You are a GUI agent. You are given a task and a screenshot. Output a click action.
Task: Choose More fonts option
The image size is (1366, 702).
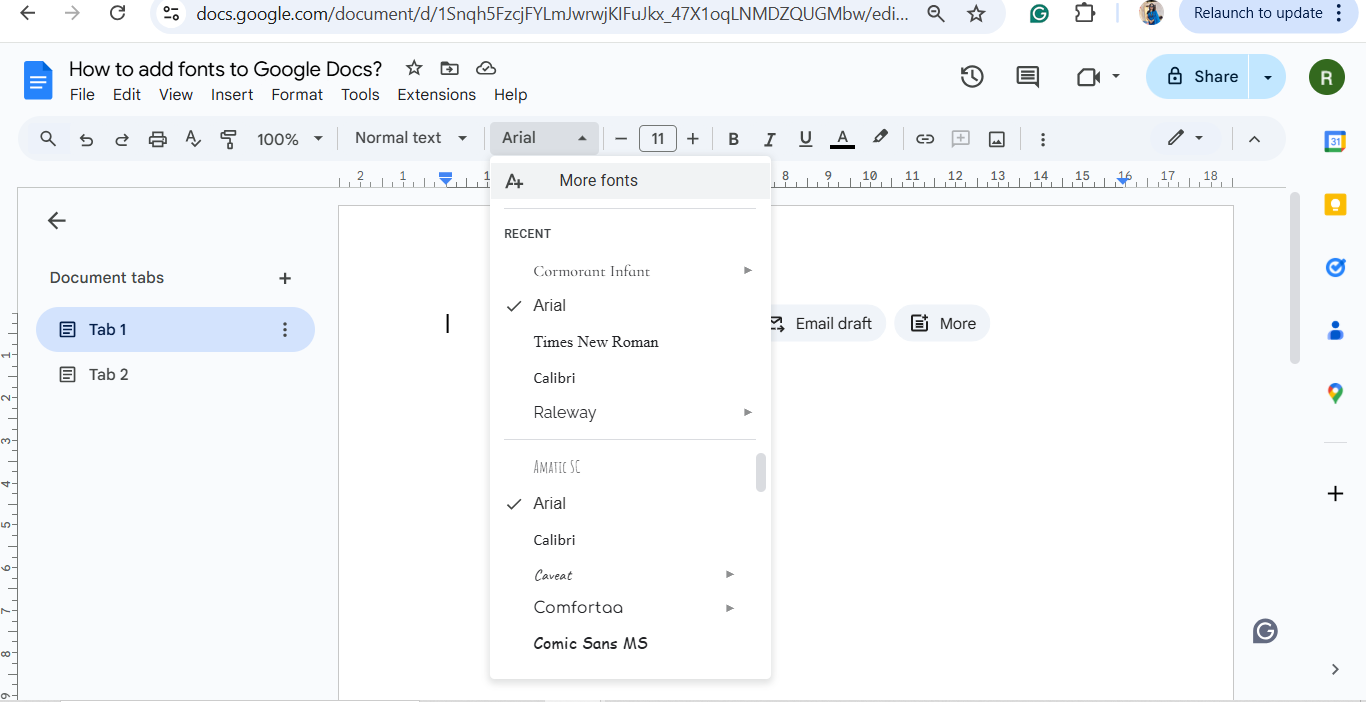coord(631,181)
